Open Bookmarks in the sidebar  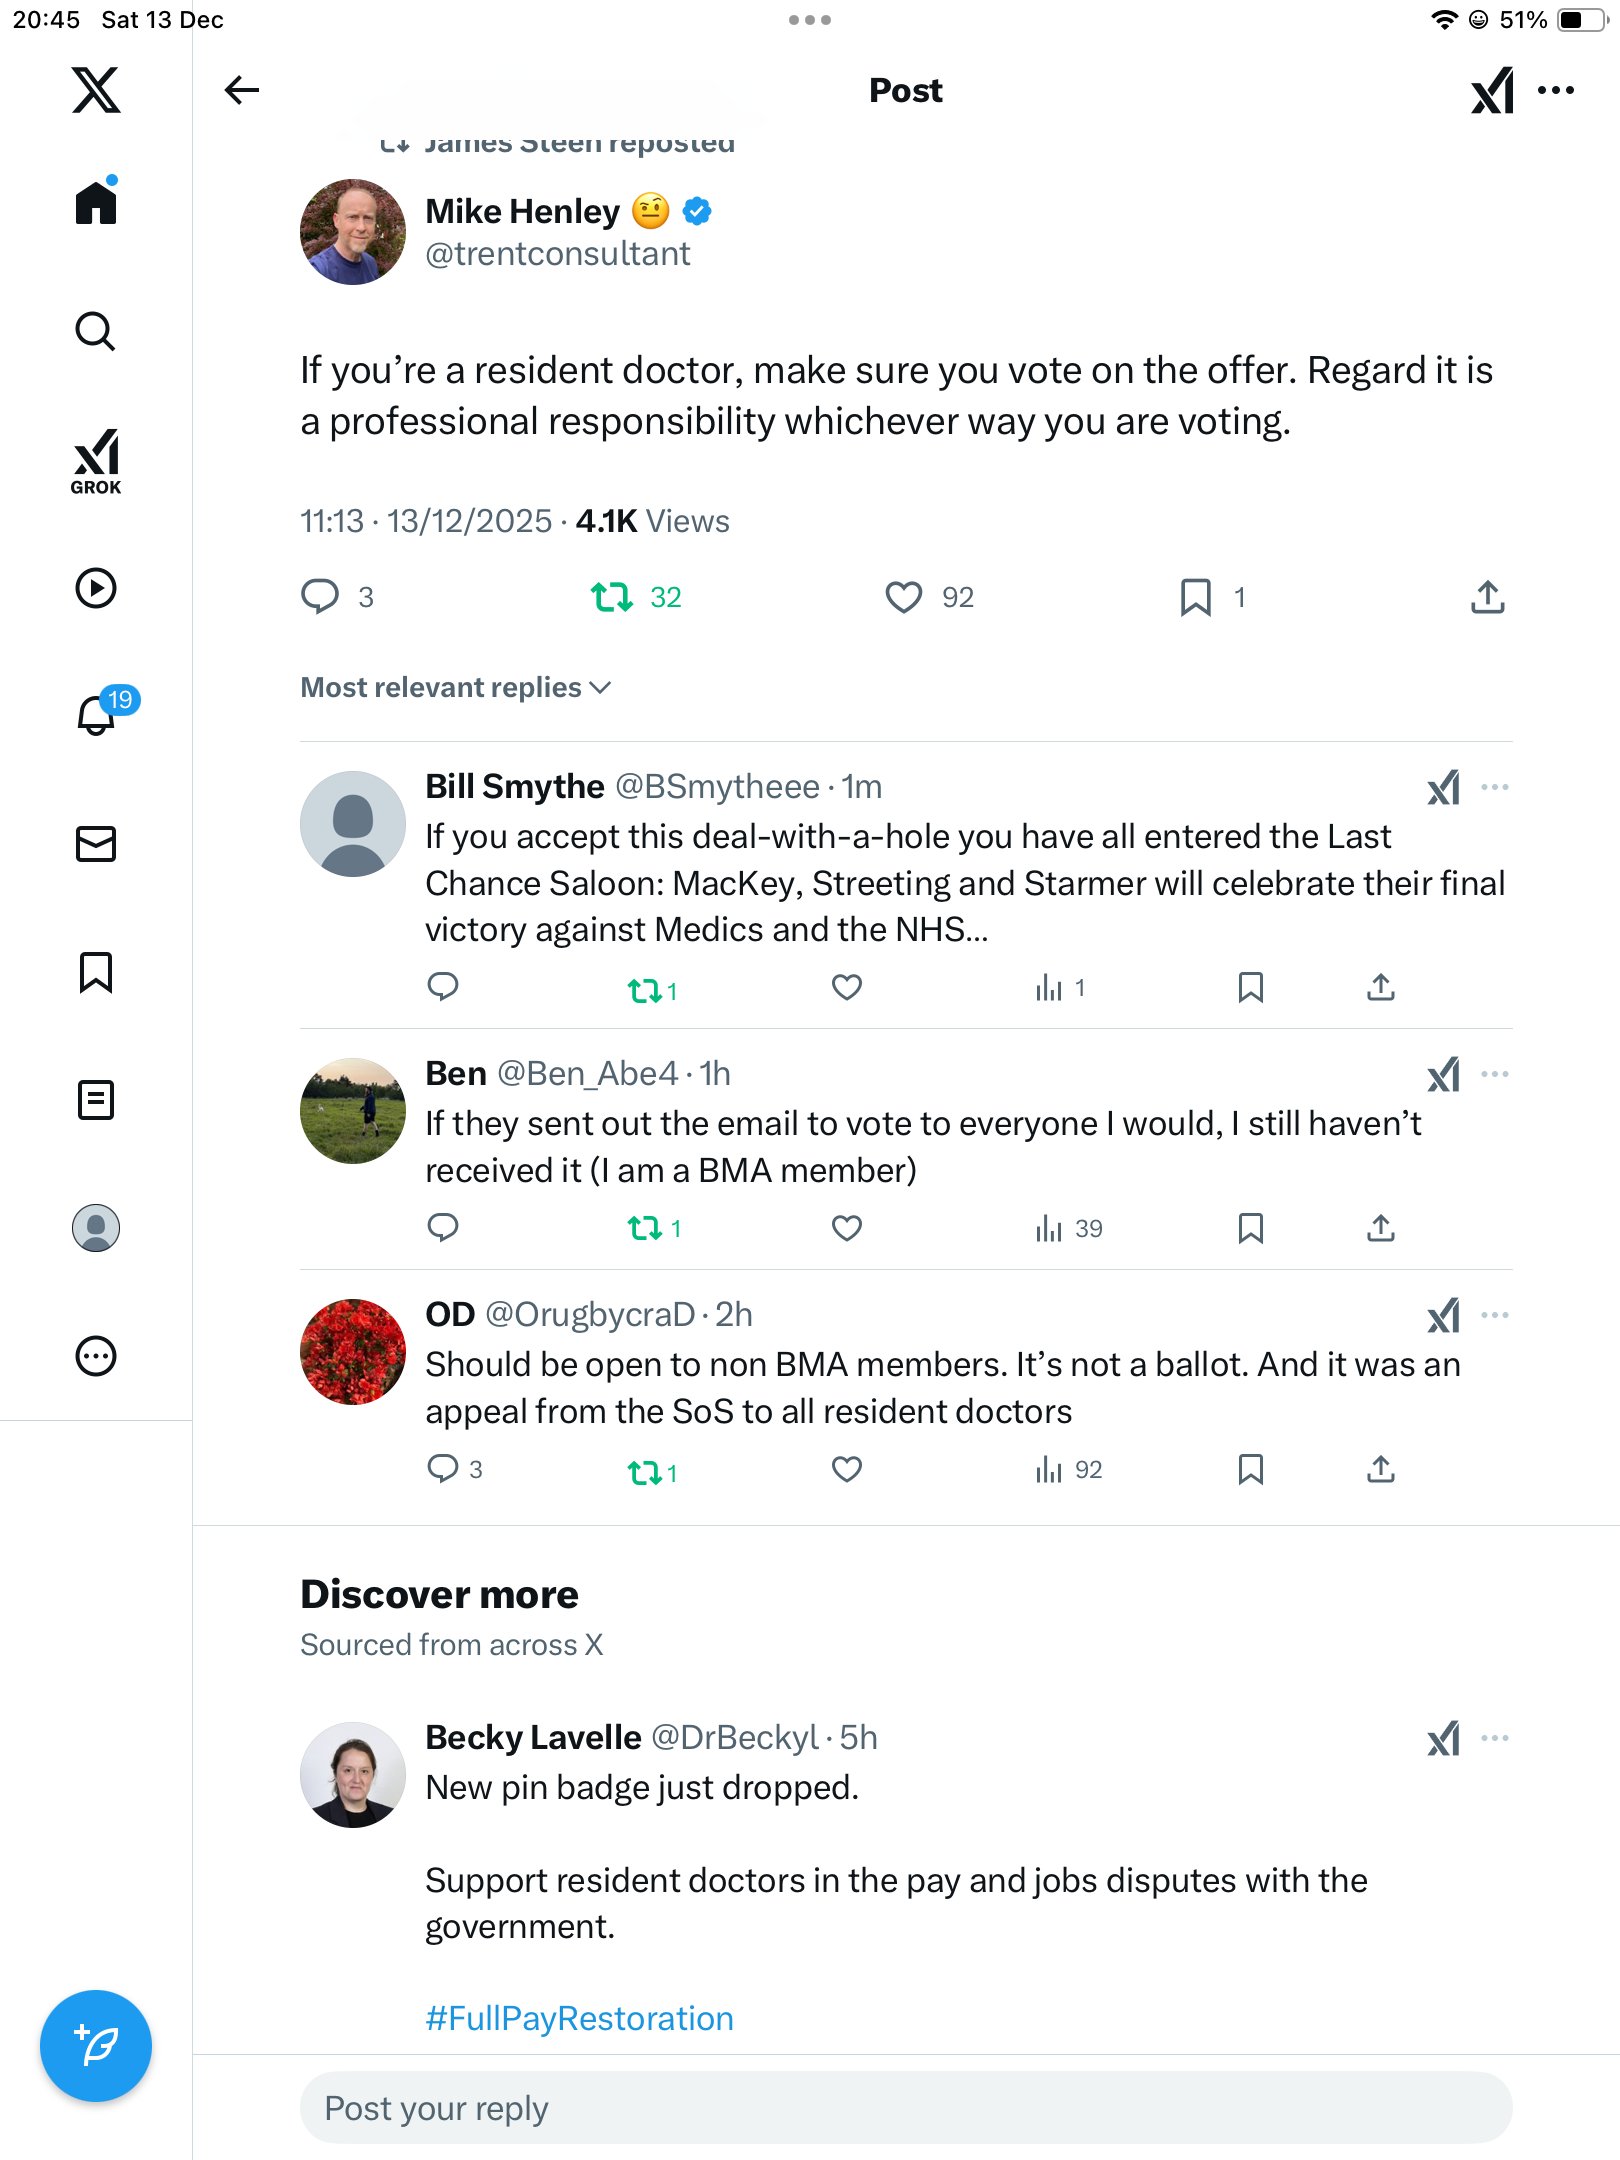[96, 972]
